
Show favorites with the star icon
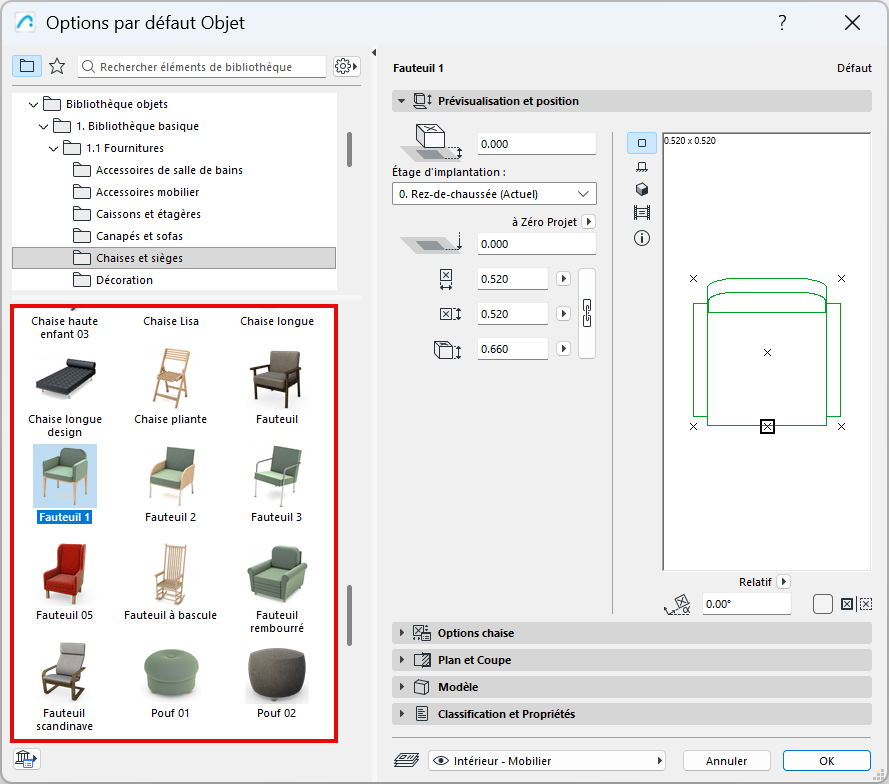click(x=57, y=66)
